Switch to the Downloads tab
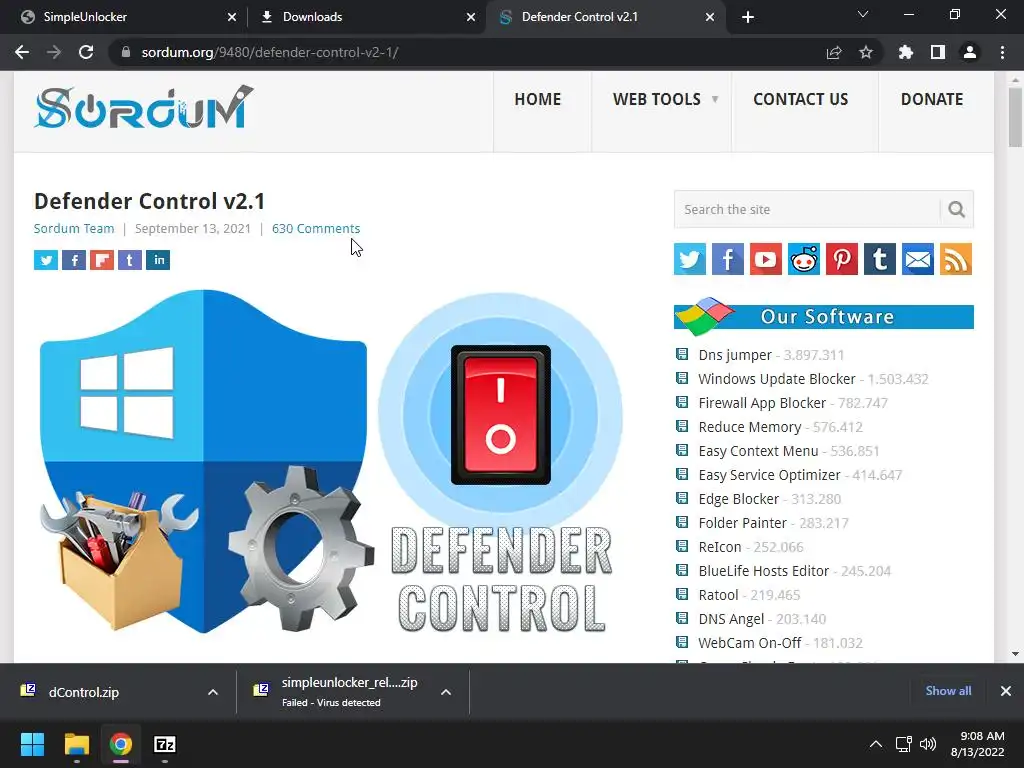1024x768 pixels. 367,17
